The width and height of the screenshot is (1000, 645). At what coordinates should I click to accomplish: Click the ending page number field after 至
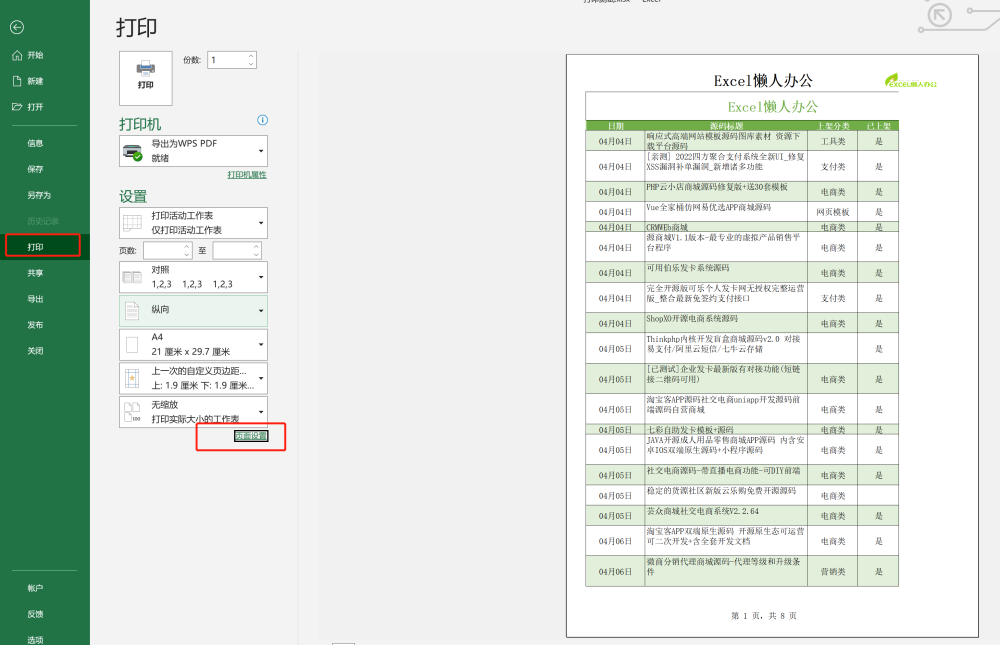coord(232,251)
